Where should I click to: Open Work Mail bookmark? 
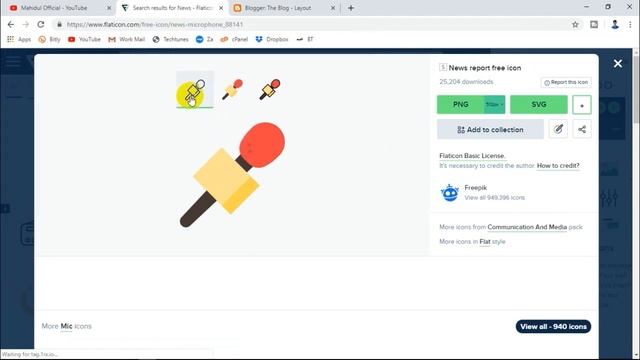pos(127,39)
